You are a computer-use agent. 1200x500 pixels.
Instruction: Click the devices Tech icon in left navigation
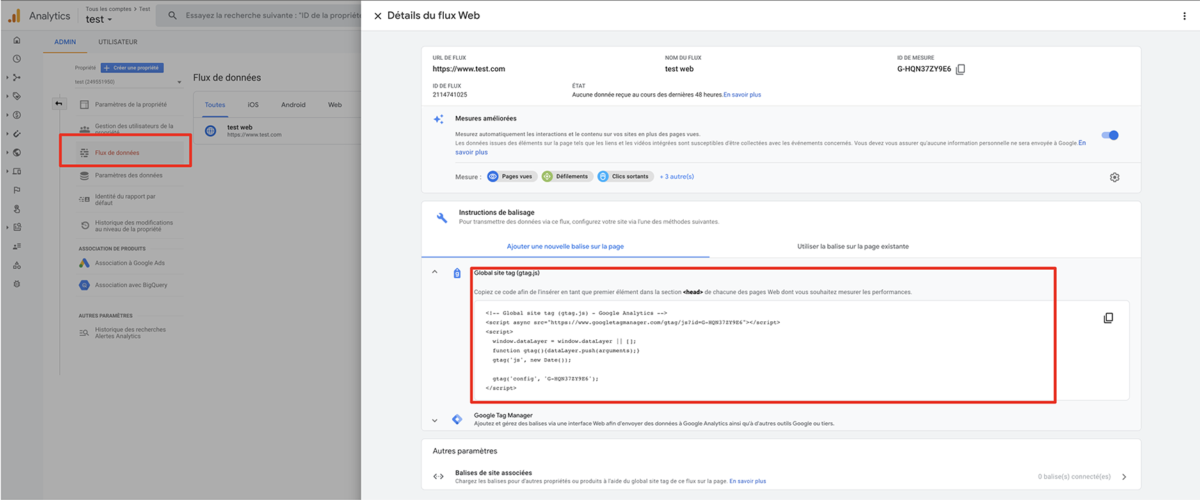click(x=17, y=171)
